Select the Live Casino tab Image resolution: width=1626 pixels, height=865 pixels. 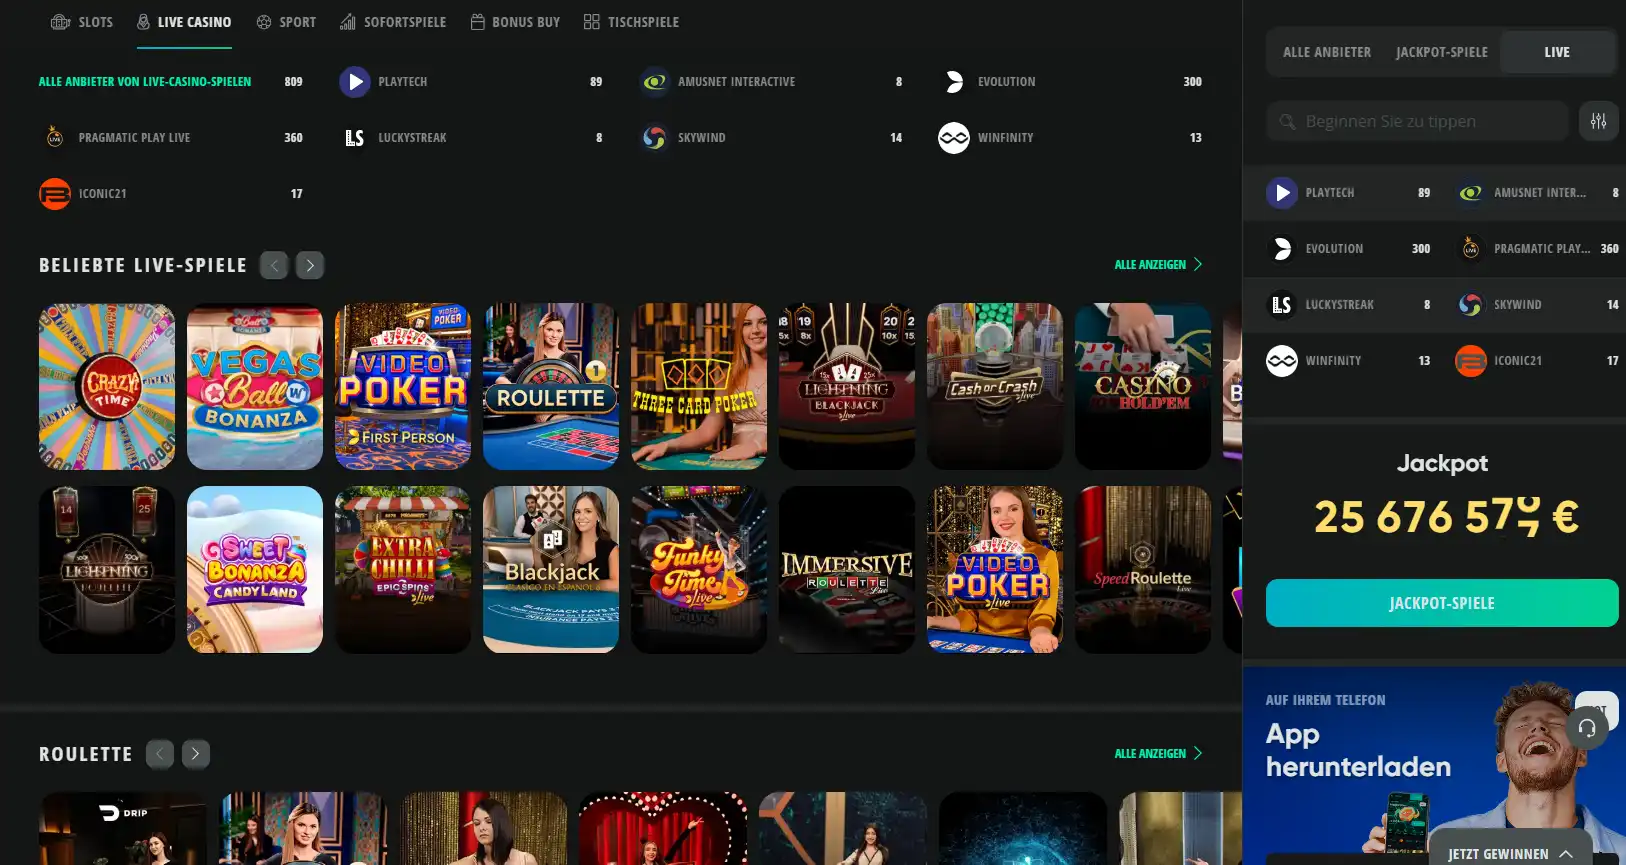tap(184, 22)
